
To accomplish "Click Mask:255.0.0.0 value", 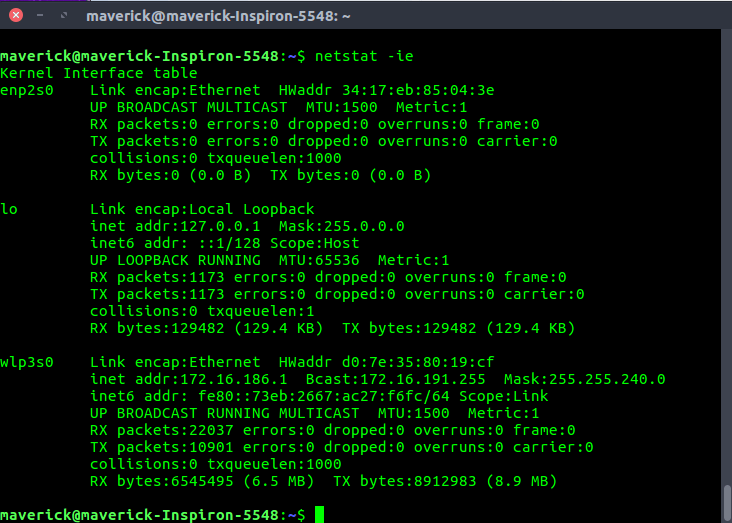I will [x=341, y=226].
